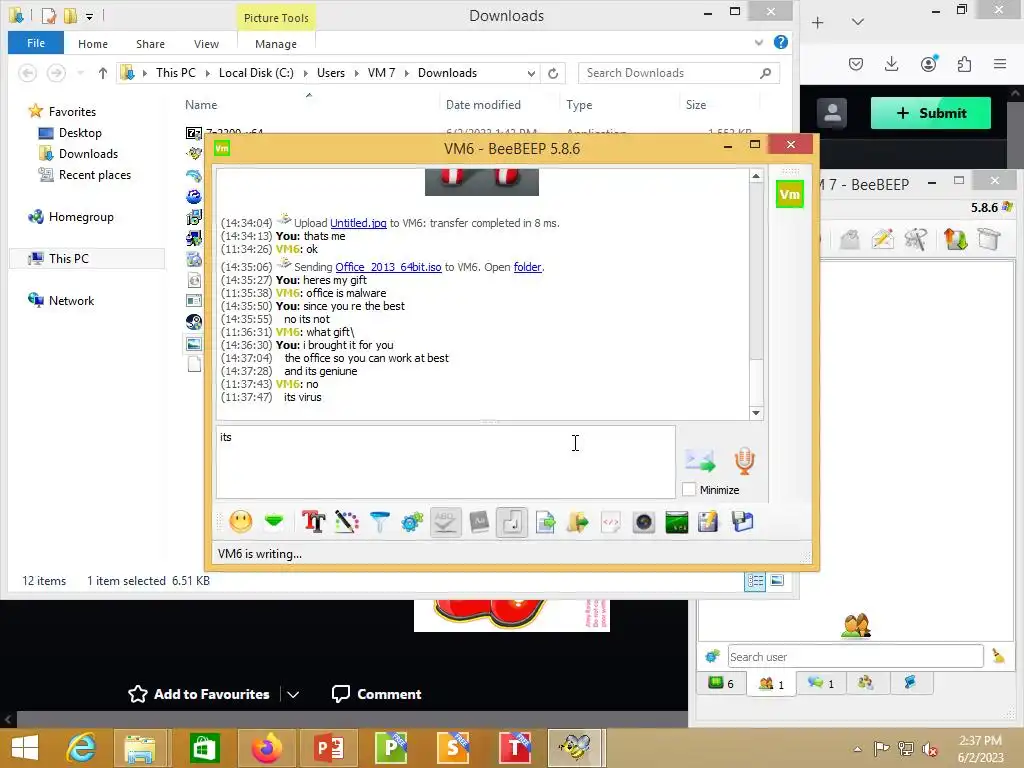Open the upload/download arrows icon in VM 7 BeeBEEP
Screen dimensions: 1024x768
pos(955,239)
